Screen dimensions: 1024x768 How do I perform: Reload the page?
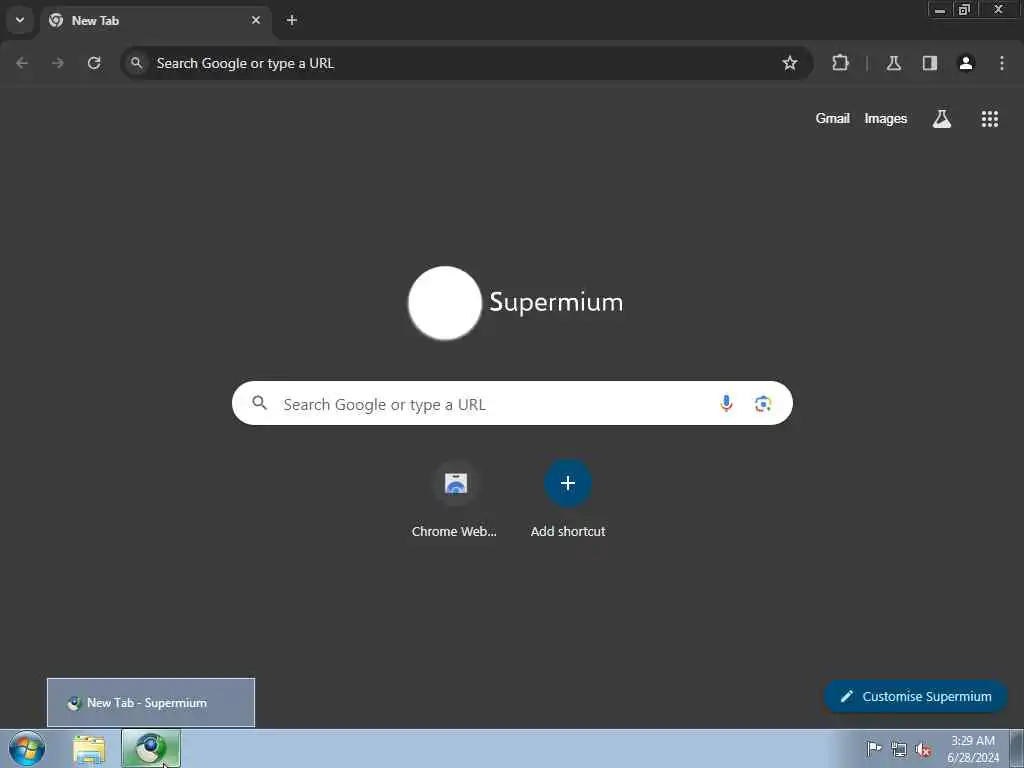point(94,63)
